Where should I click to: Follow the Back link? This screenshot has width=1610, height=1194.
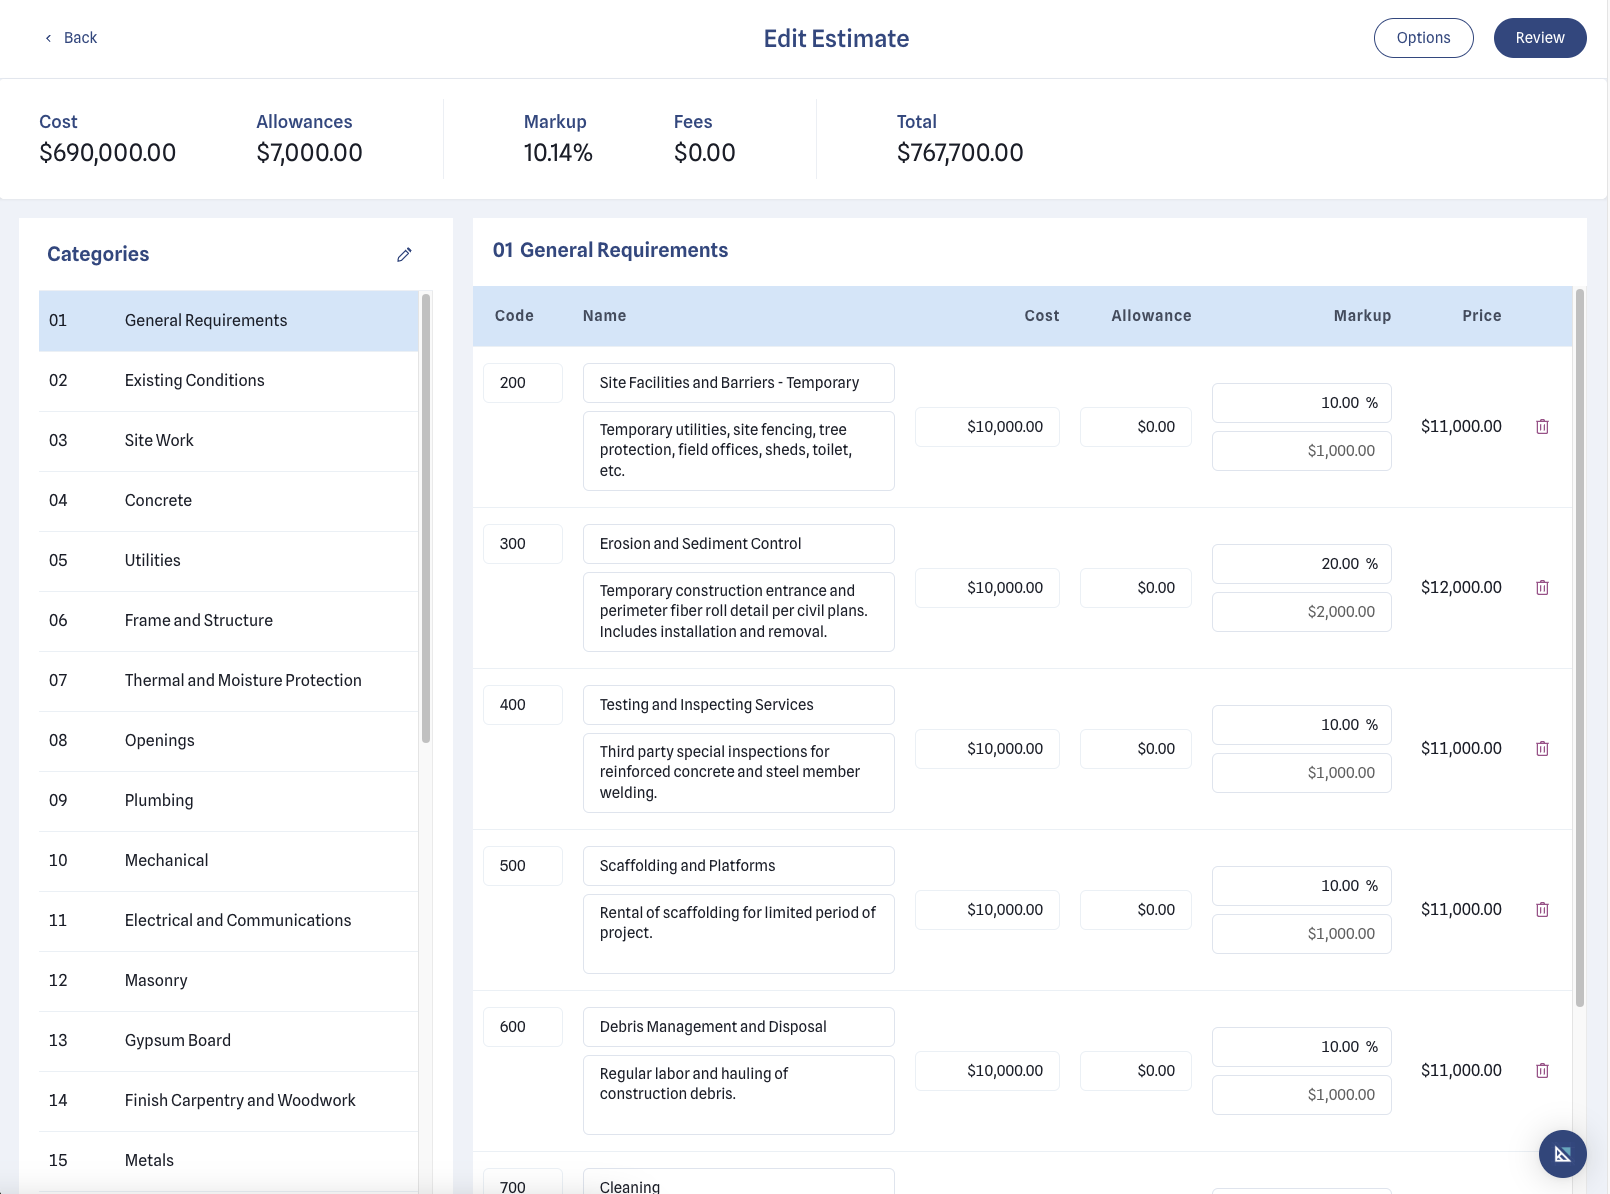pos(80,37)
